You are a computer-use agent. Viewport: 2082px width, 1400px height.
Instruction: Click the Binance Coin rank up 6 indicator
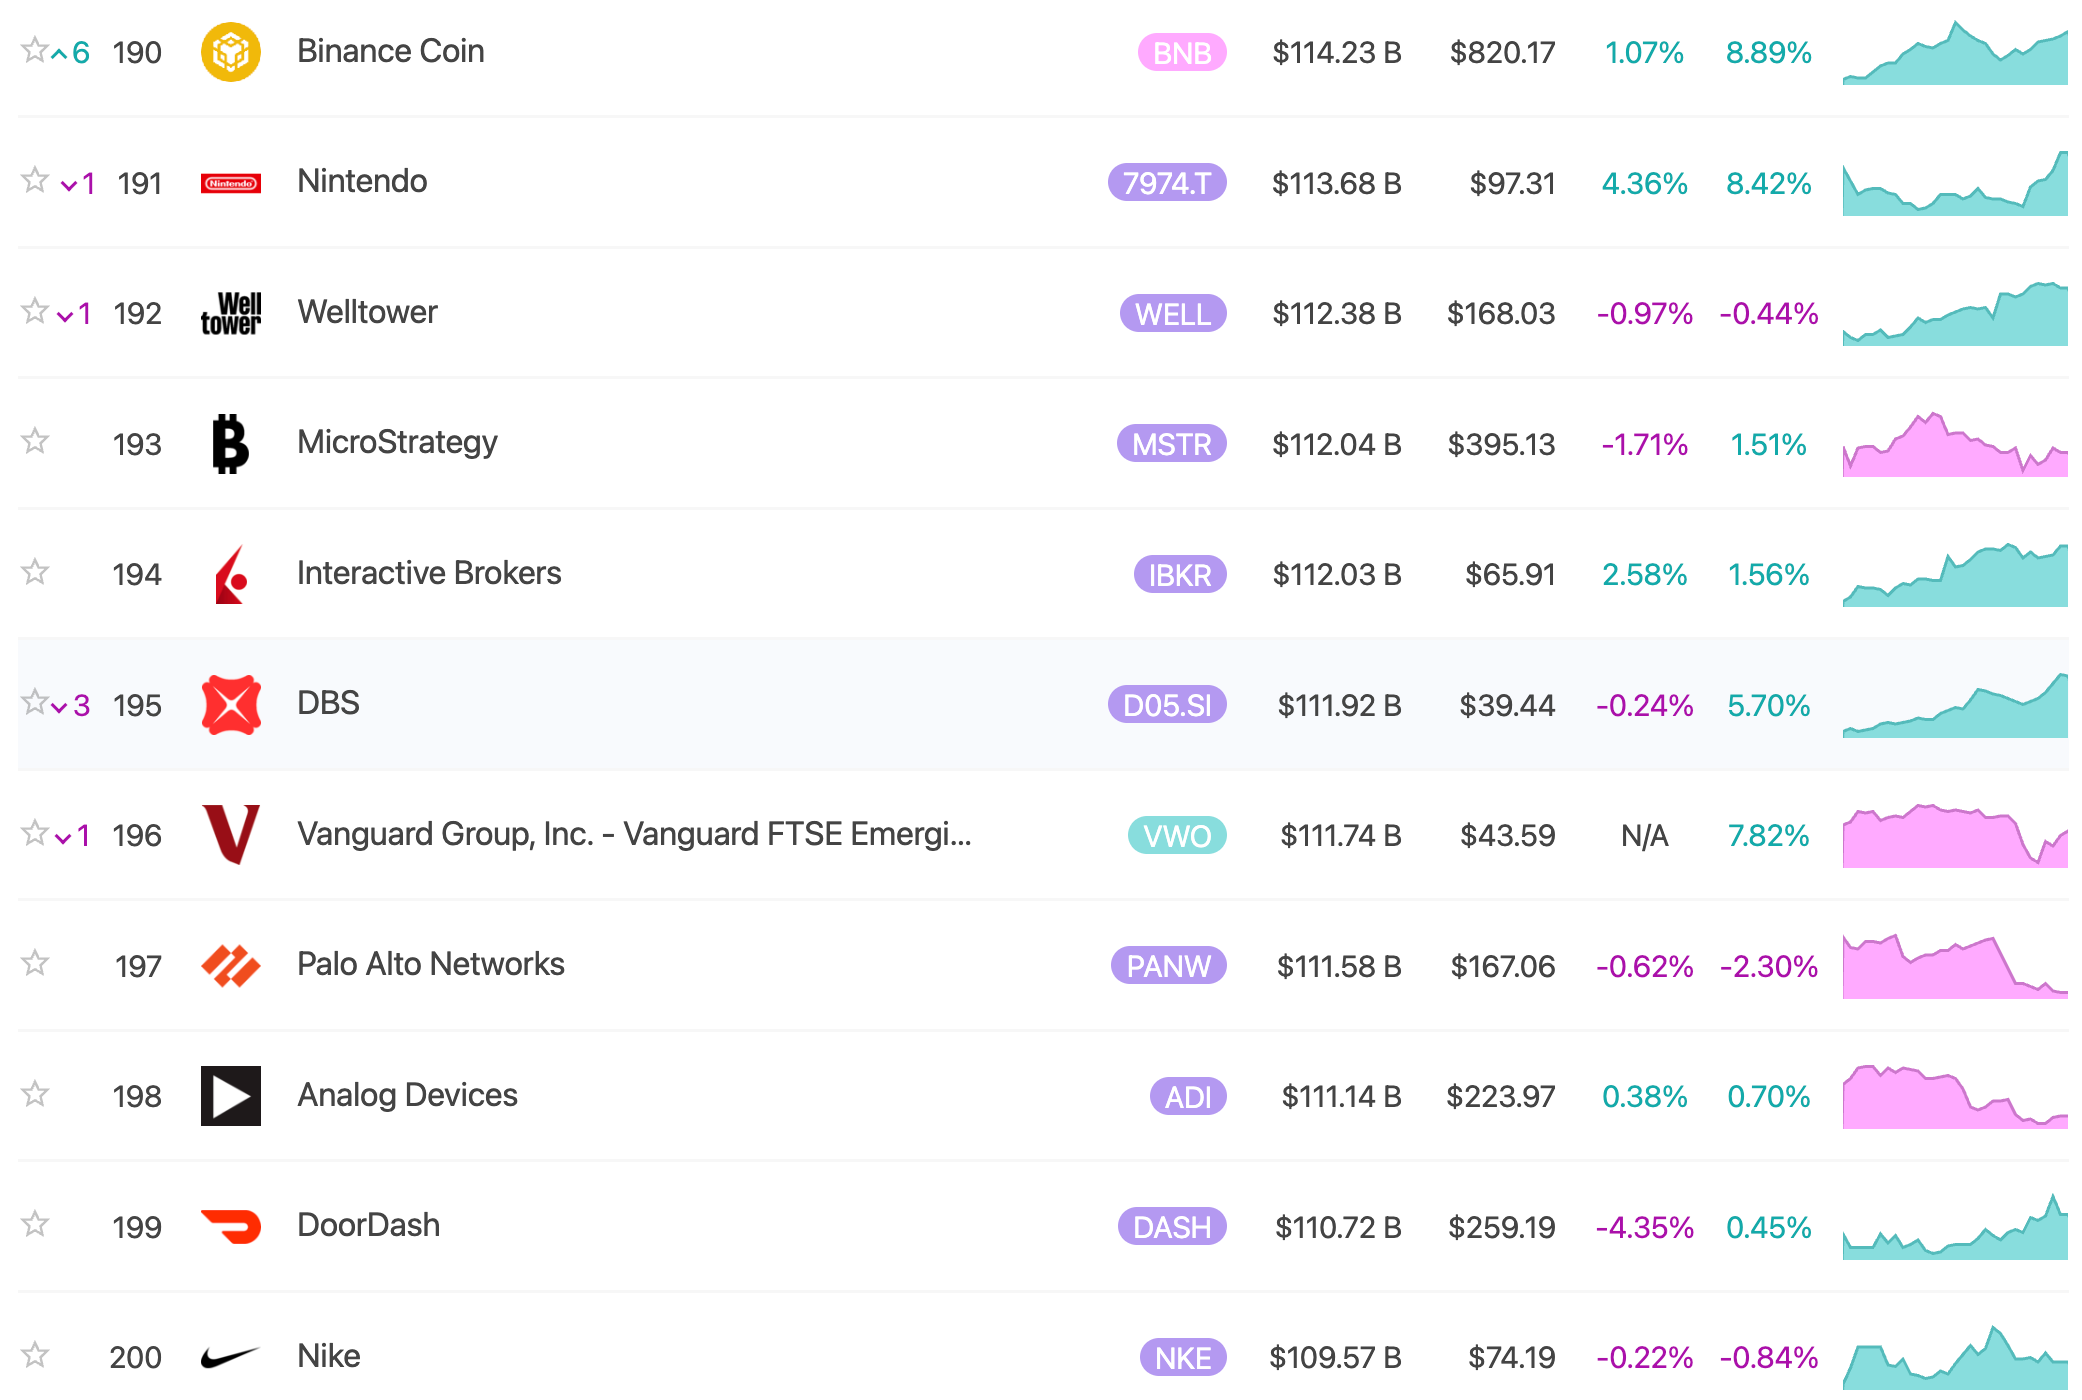click(x=71, y=53)
